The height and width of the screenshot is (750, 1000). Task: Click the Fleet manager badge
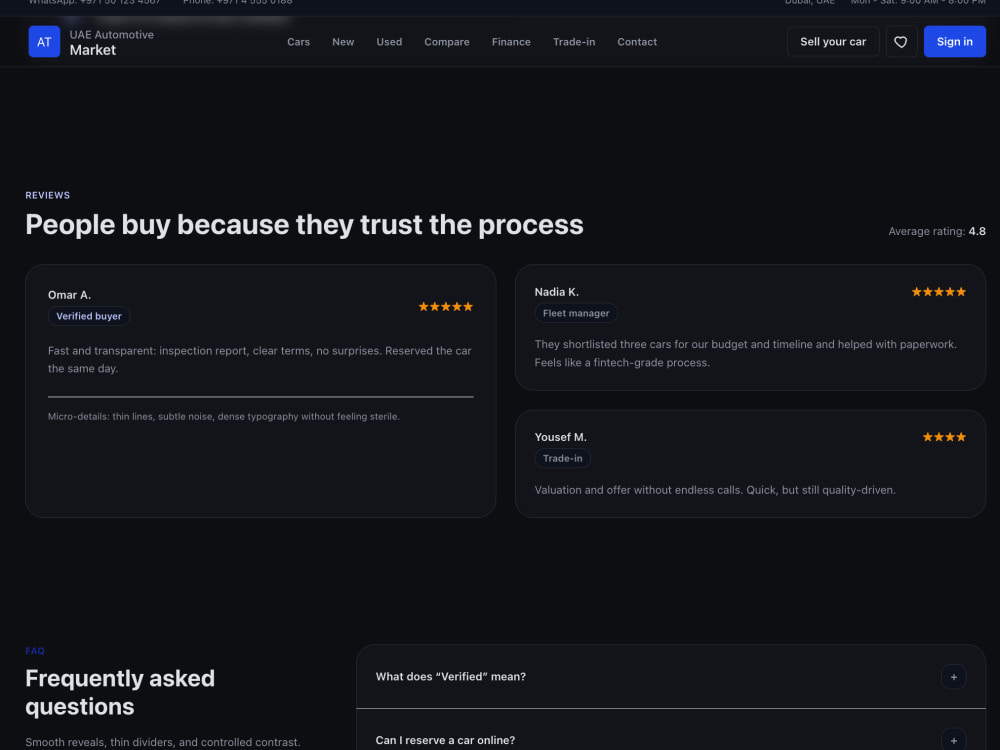(x=576, y=313)
